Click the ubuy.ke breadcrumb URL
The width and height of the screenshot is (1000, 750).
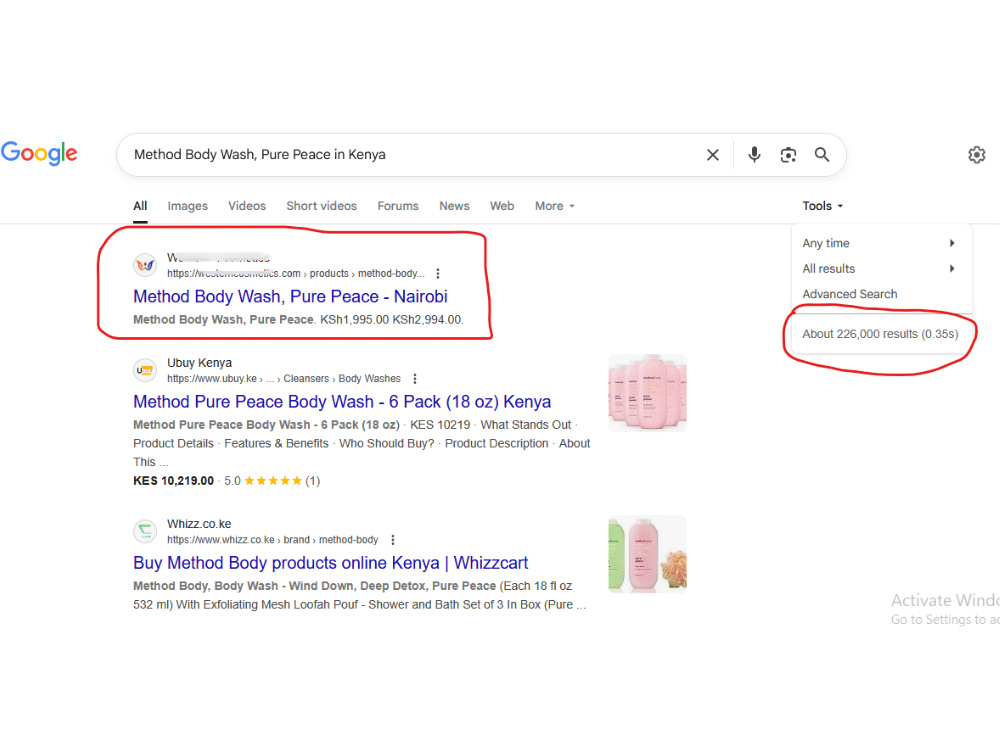click(284, 379)
